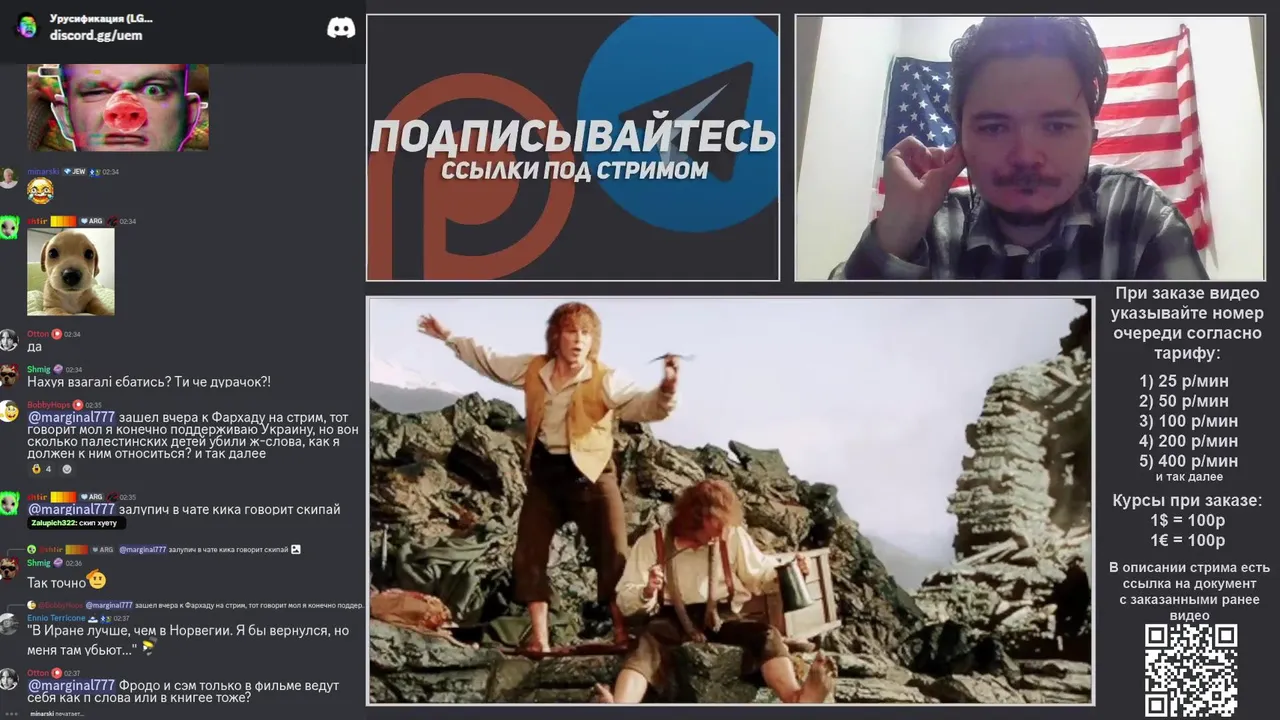Screen dimensions: 1280x720
Task: Click the '5) 400 р/мин' tariff line
Action: click(1188, 461)
